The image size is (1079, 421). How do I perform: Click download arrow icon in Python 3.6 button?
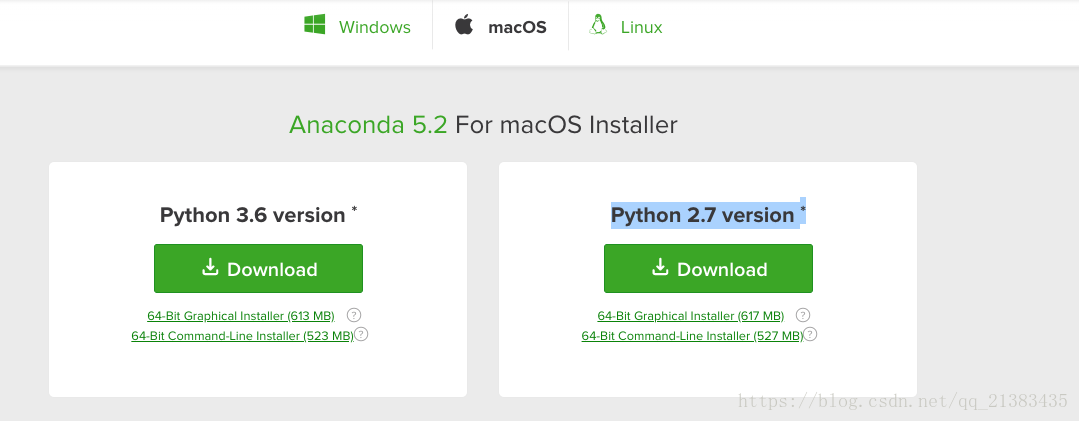(x=210, y=267)
